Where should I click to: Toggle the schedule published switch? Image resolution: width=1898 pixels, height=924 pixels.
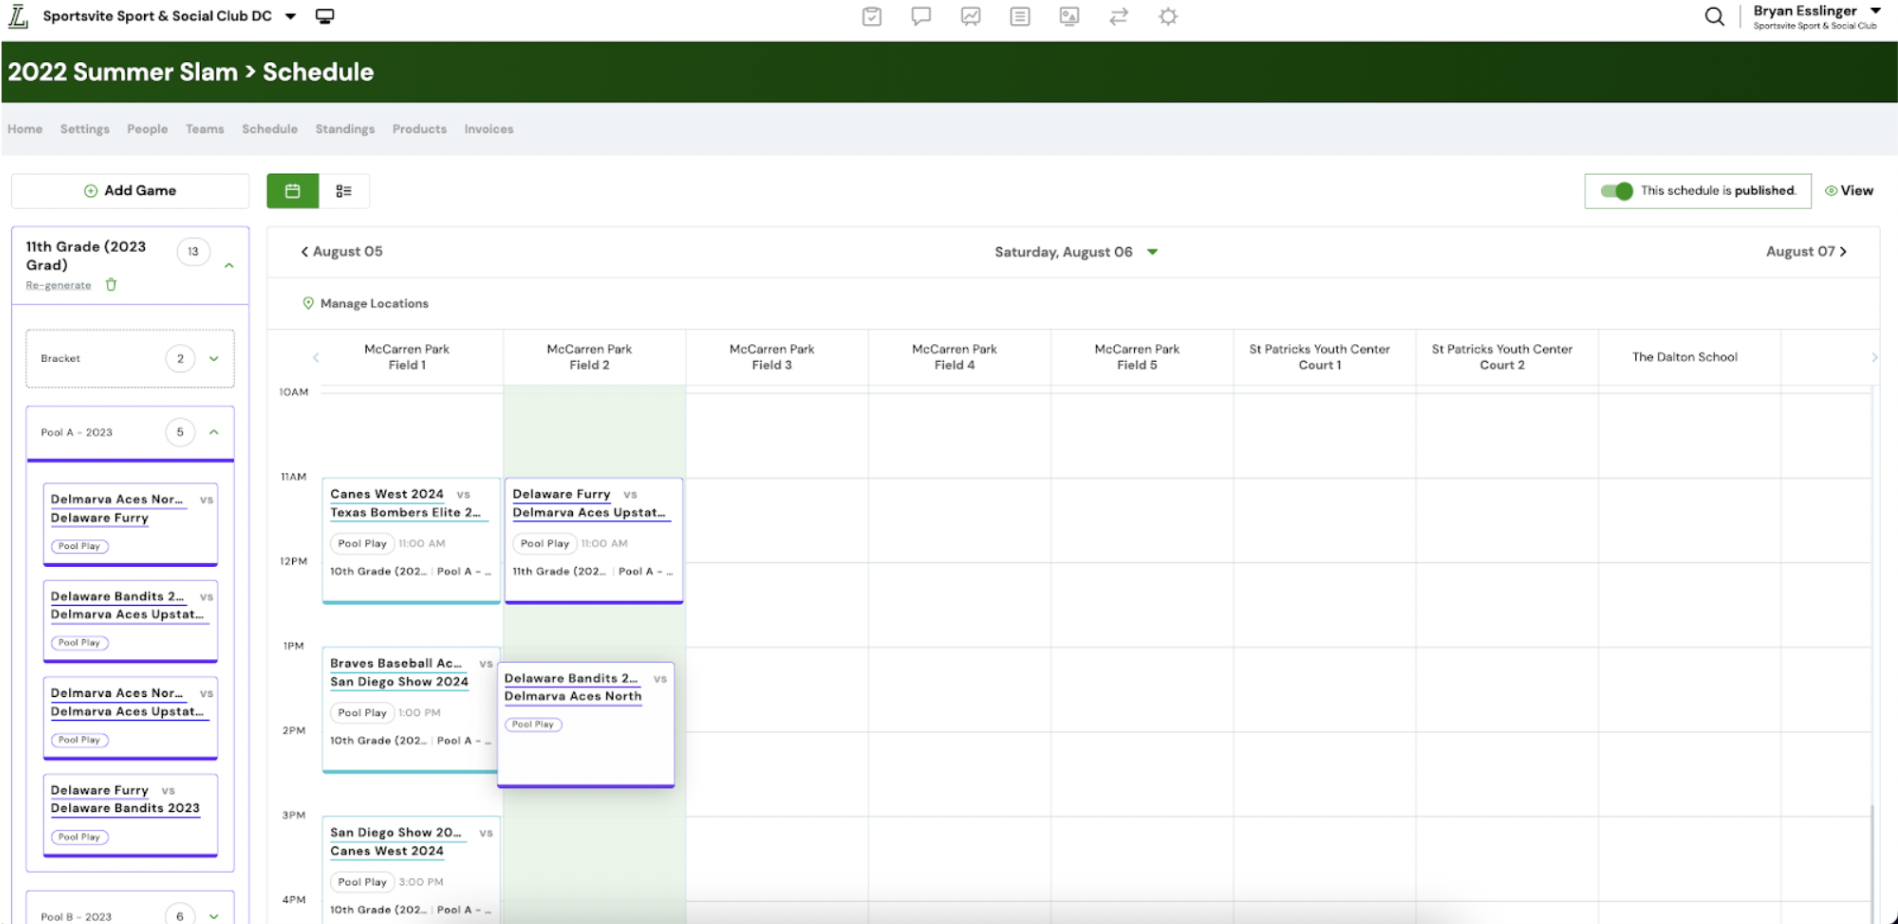(1616, 191)
